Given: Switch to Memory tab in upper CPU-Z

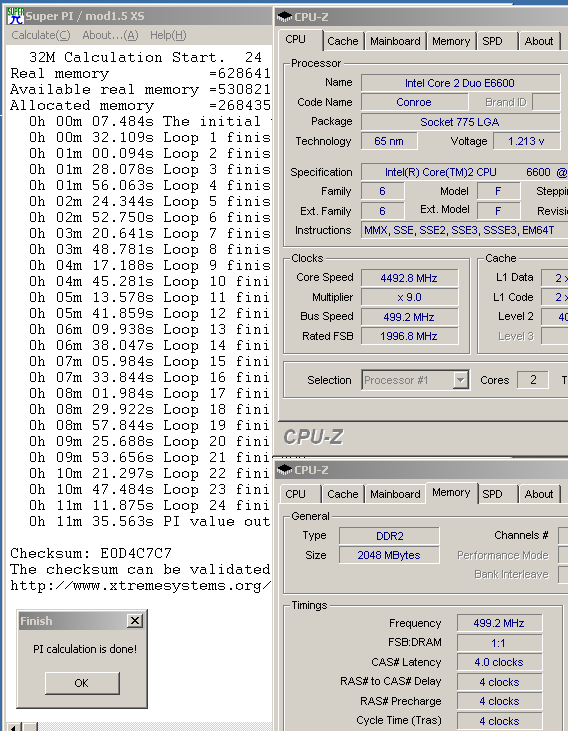Looking at the screenshot, I should pyautogui.click(x=451, y=41).
